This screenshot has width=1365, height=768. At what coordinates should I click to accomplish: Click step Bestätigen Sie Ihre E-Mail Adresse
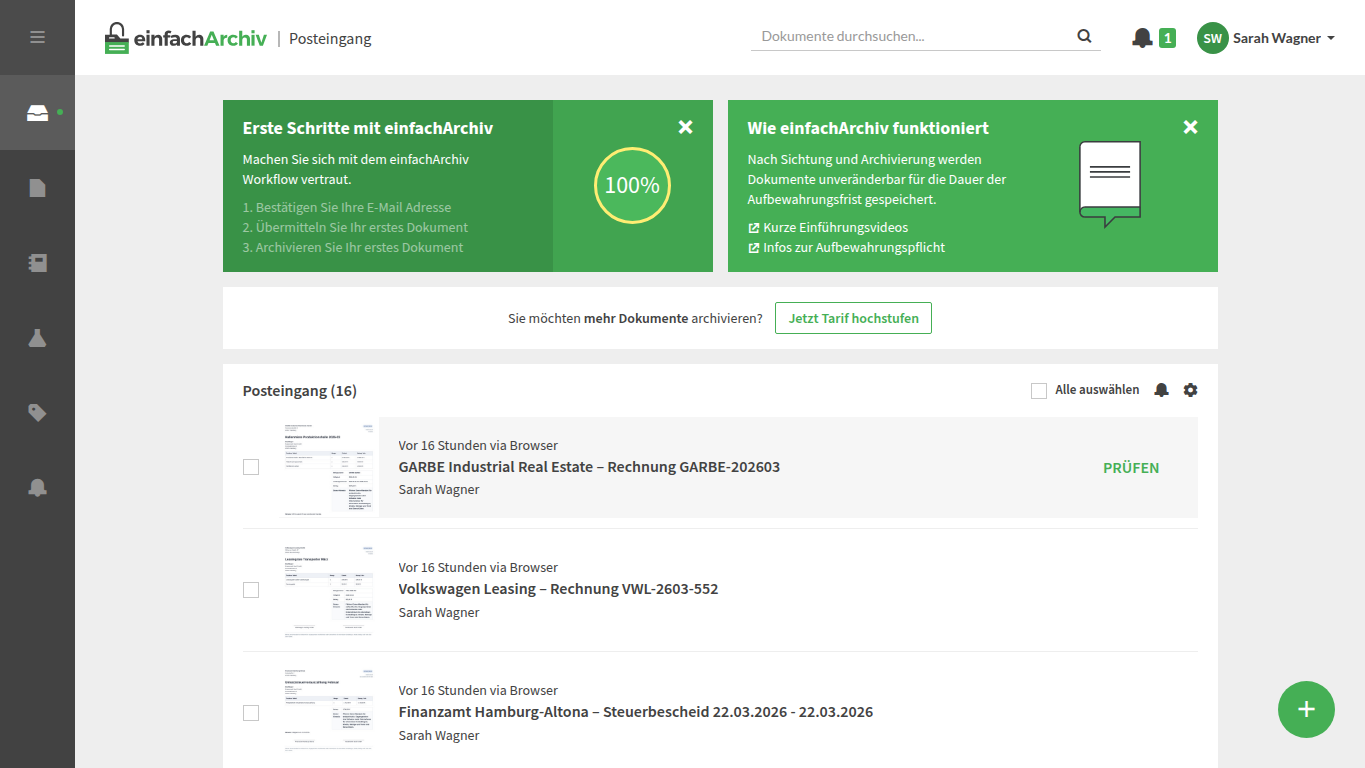coord(347,207)
